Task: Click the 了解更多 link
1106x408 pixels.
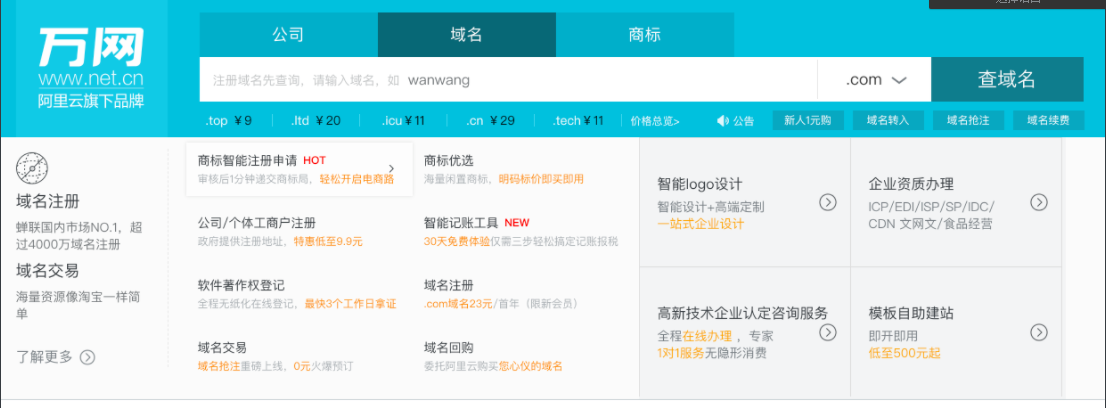Action: pos(44,357)
